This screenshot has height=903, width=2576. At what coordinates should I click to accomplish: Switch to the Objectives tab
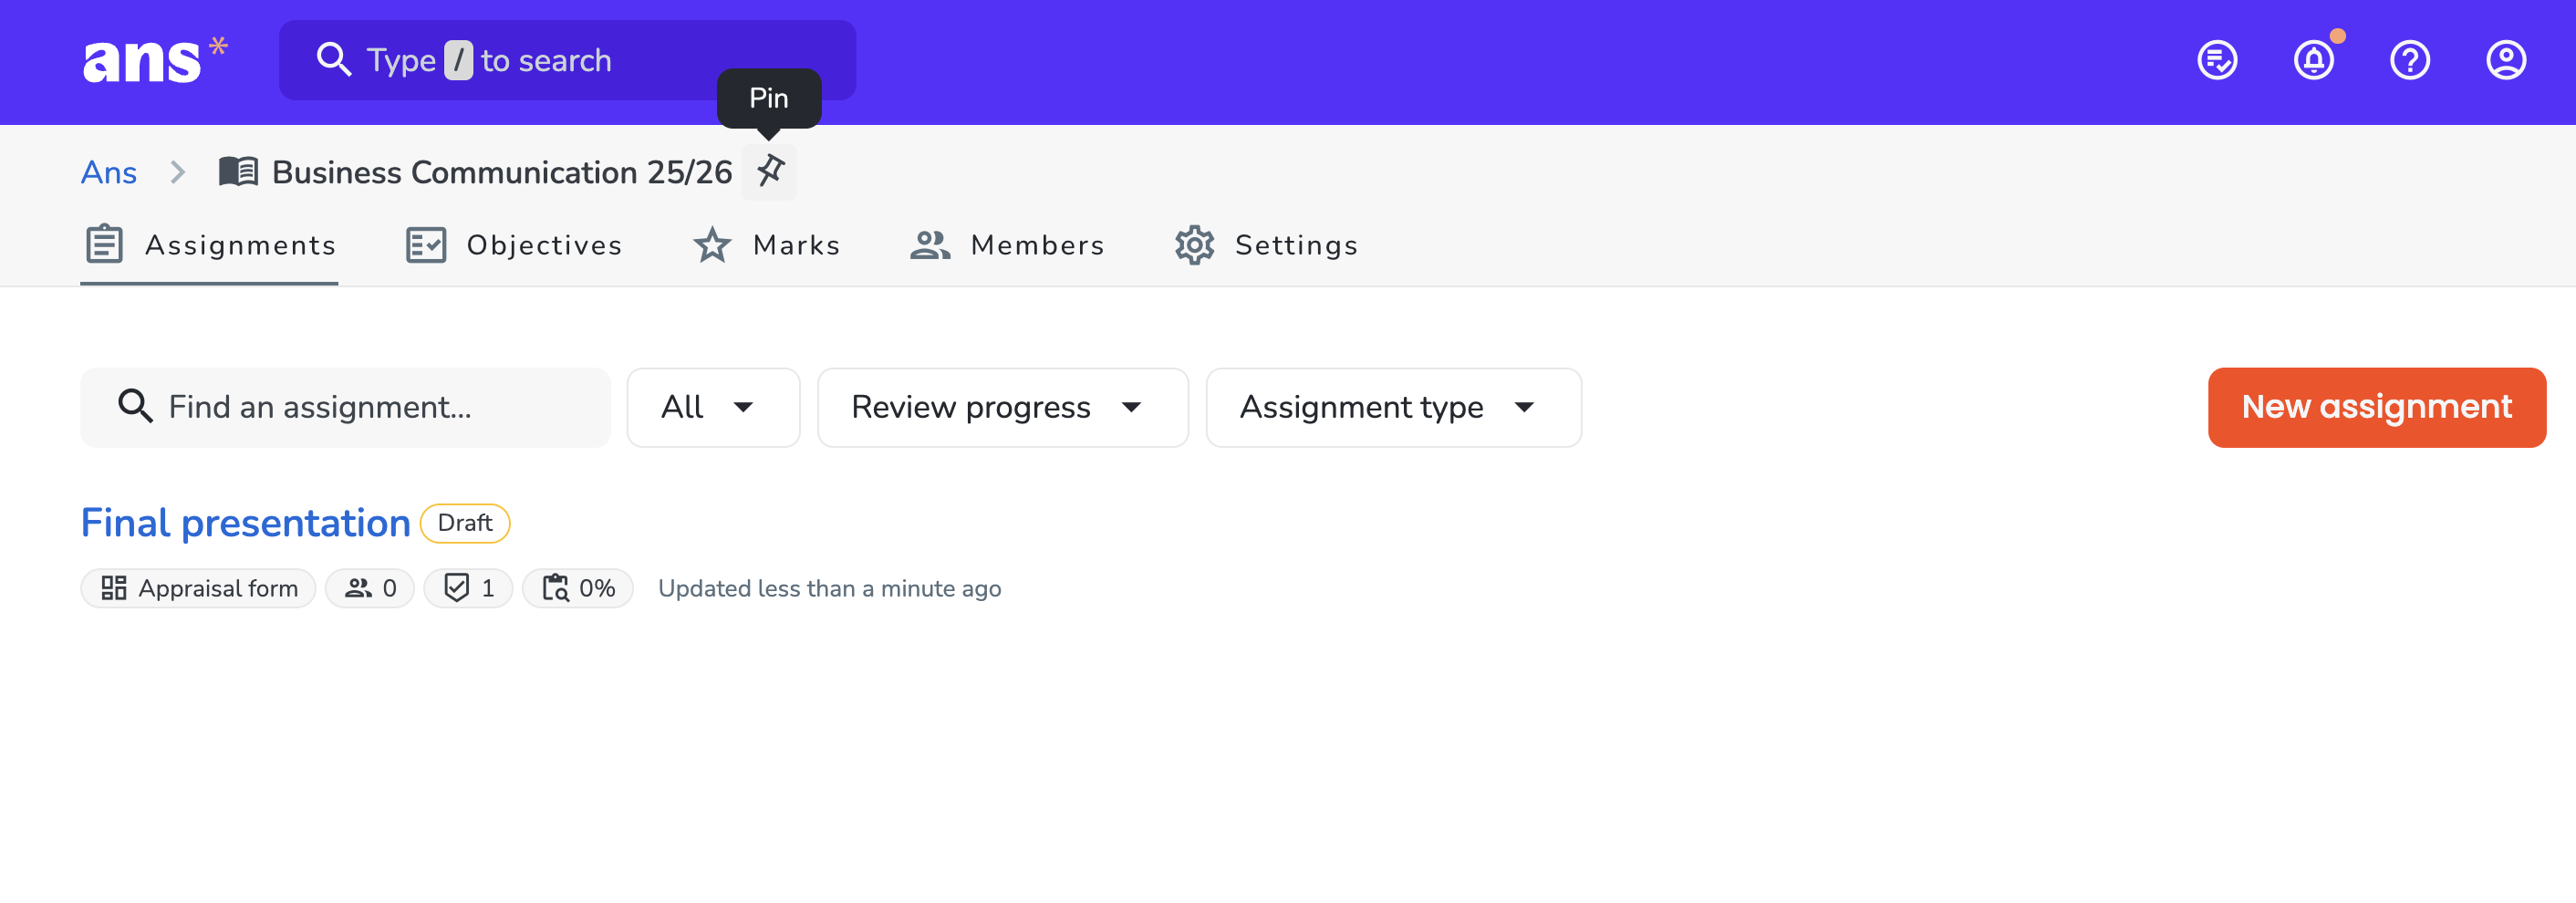(x=514, y=245)
